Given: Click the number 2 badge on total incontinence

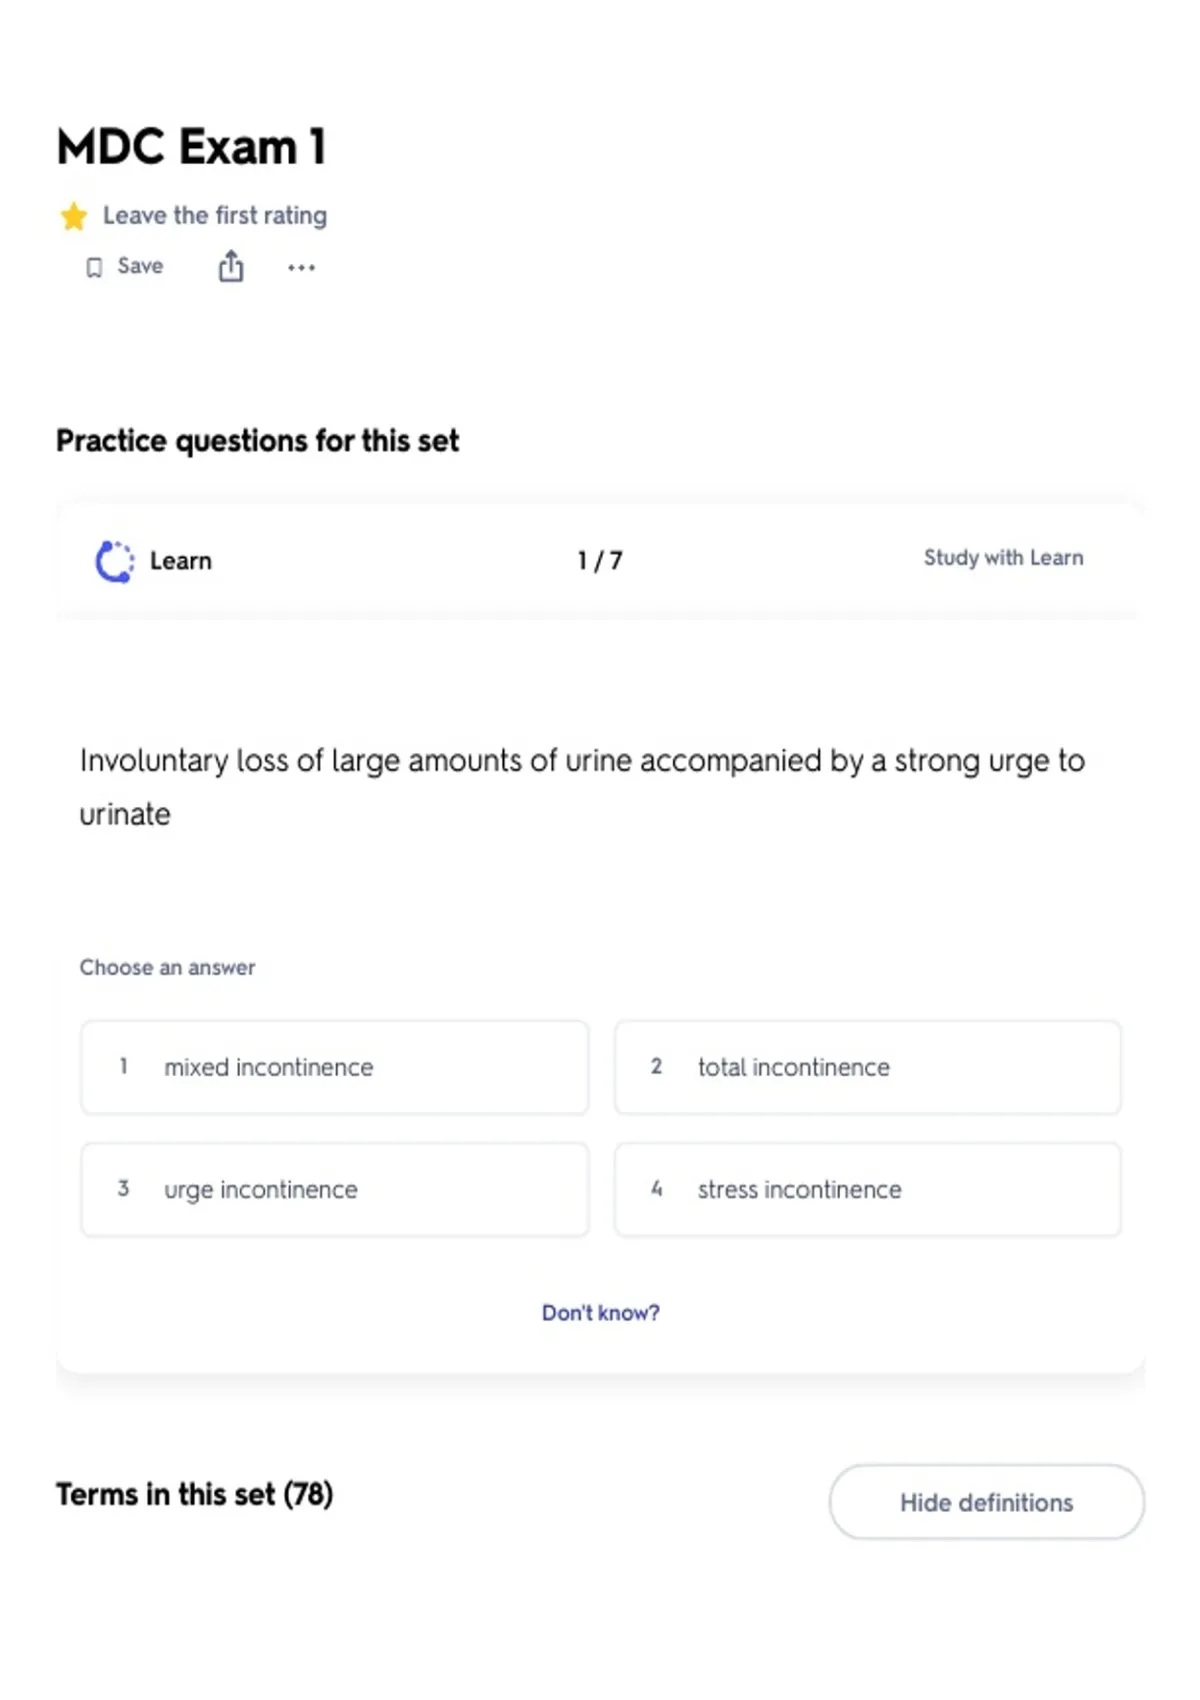Looking at the screenshot, I should (656, 1066).
